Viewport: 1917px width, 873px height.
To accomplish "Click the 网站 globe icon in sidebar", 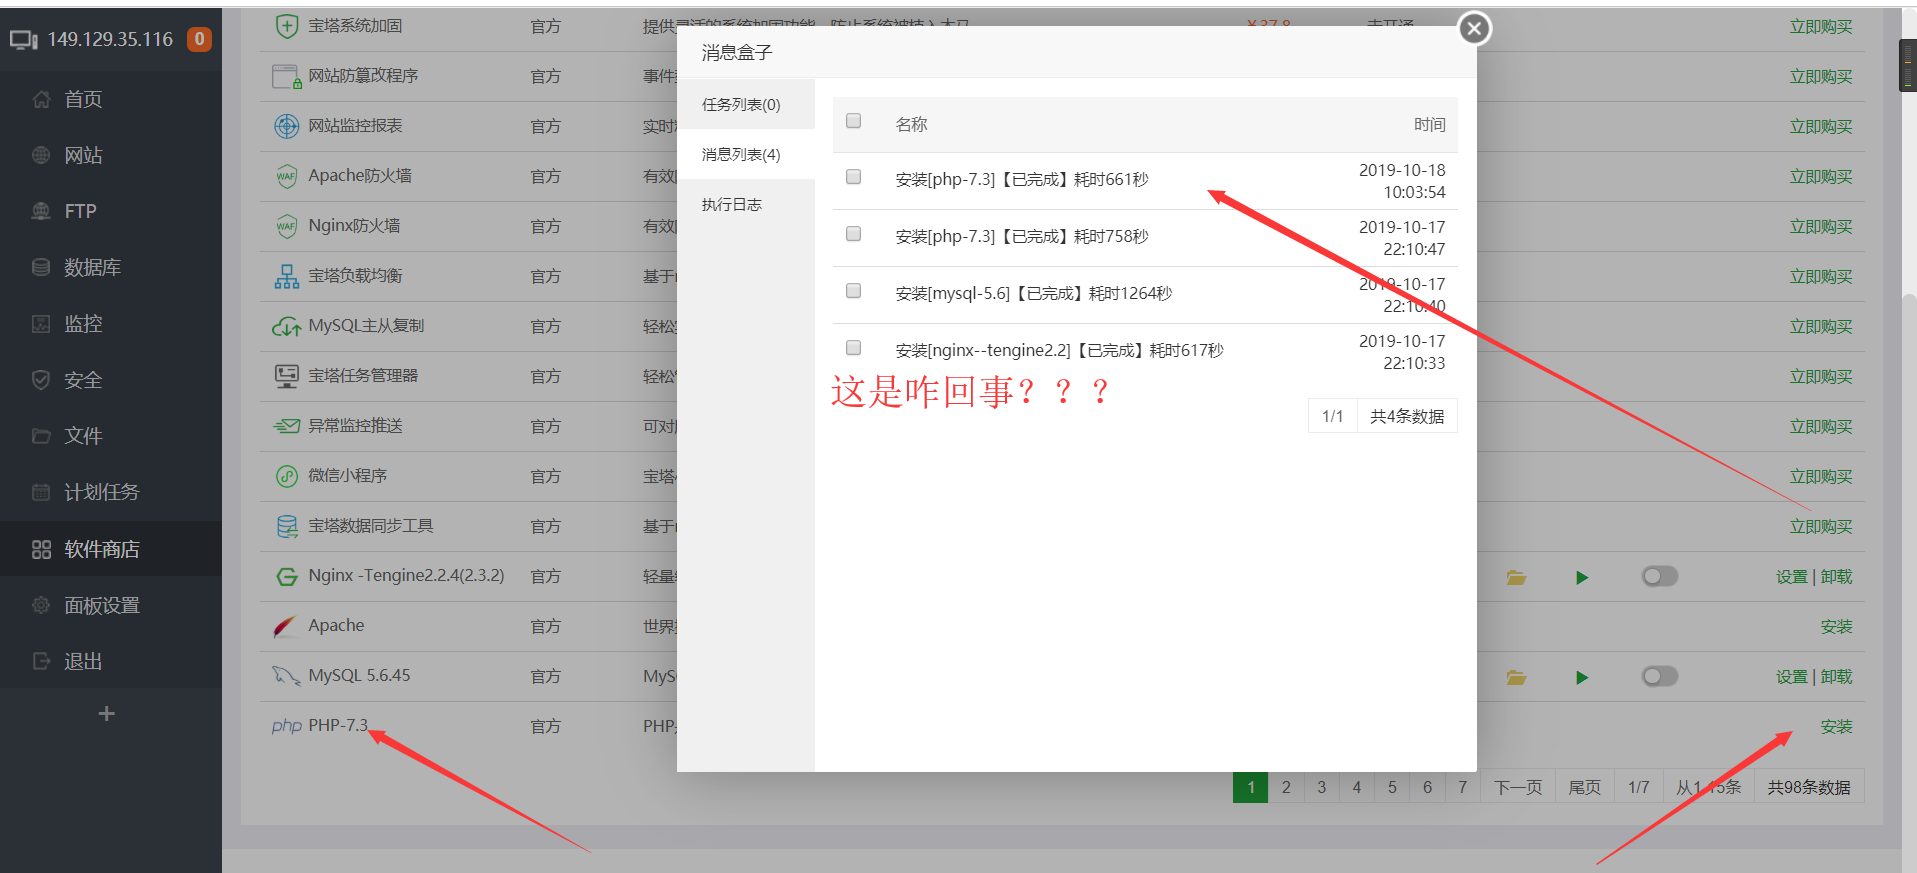I will pos(41,155).
